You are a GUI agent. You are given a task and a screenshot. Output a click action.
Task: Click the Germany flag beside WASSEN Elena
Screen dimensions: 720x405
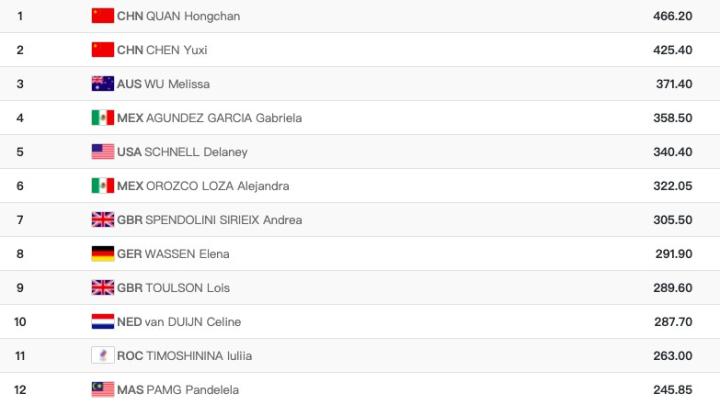click(x=103, y=254)
